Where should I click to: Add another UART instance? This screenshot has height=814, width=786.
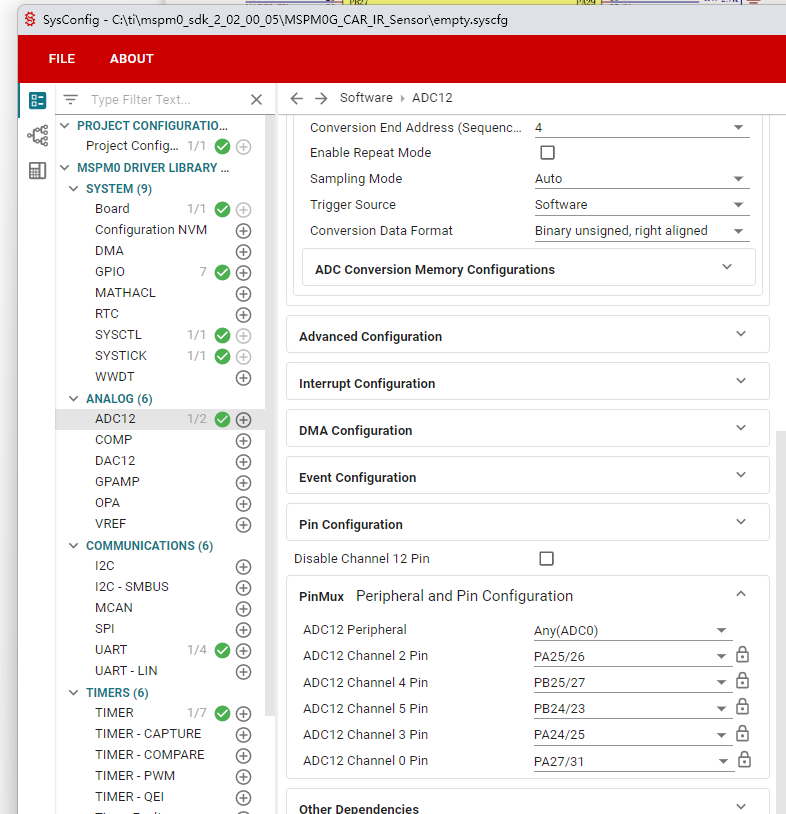243,650
